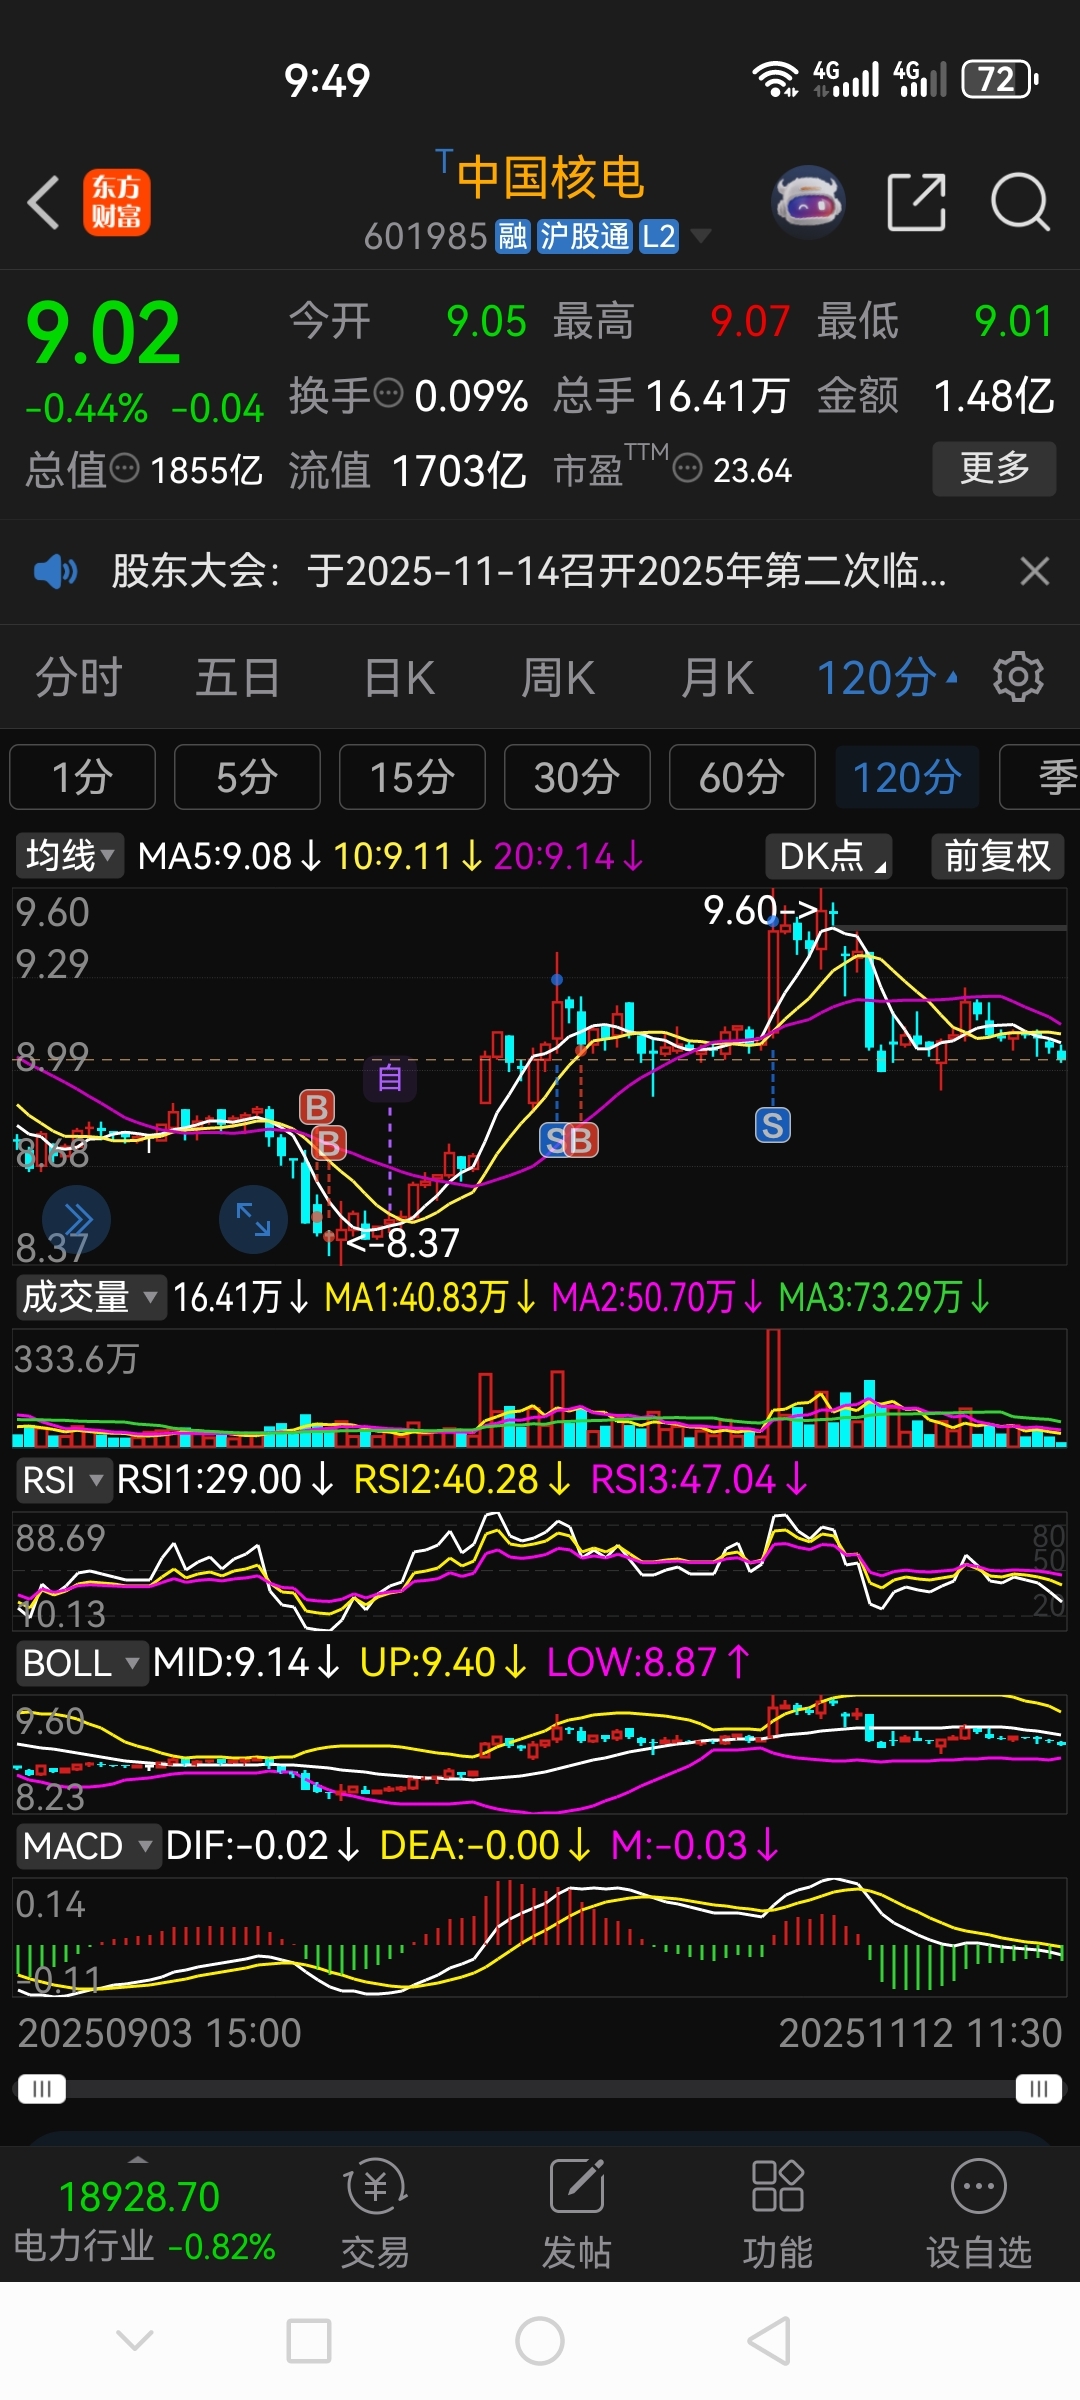This screenshot has width=1080, height=2400.
Task: Tap the fullscreen expand chart icon
Action: coord(253,1219)
